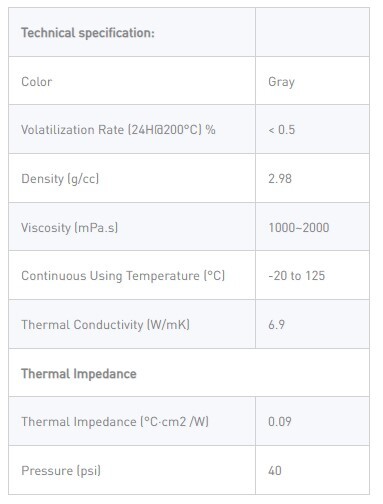Select Thermal Impedance (°C·cm2 /W) label
383x504 pixels.
click(x=115, y=422)
